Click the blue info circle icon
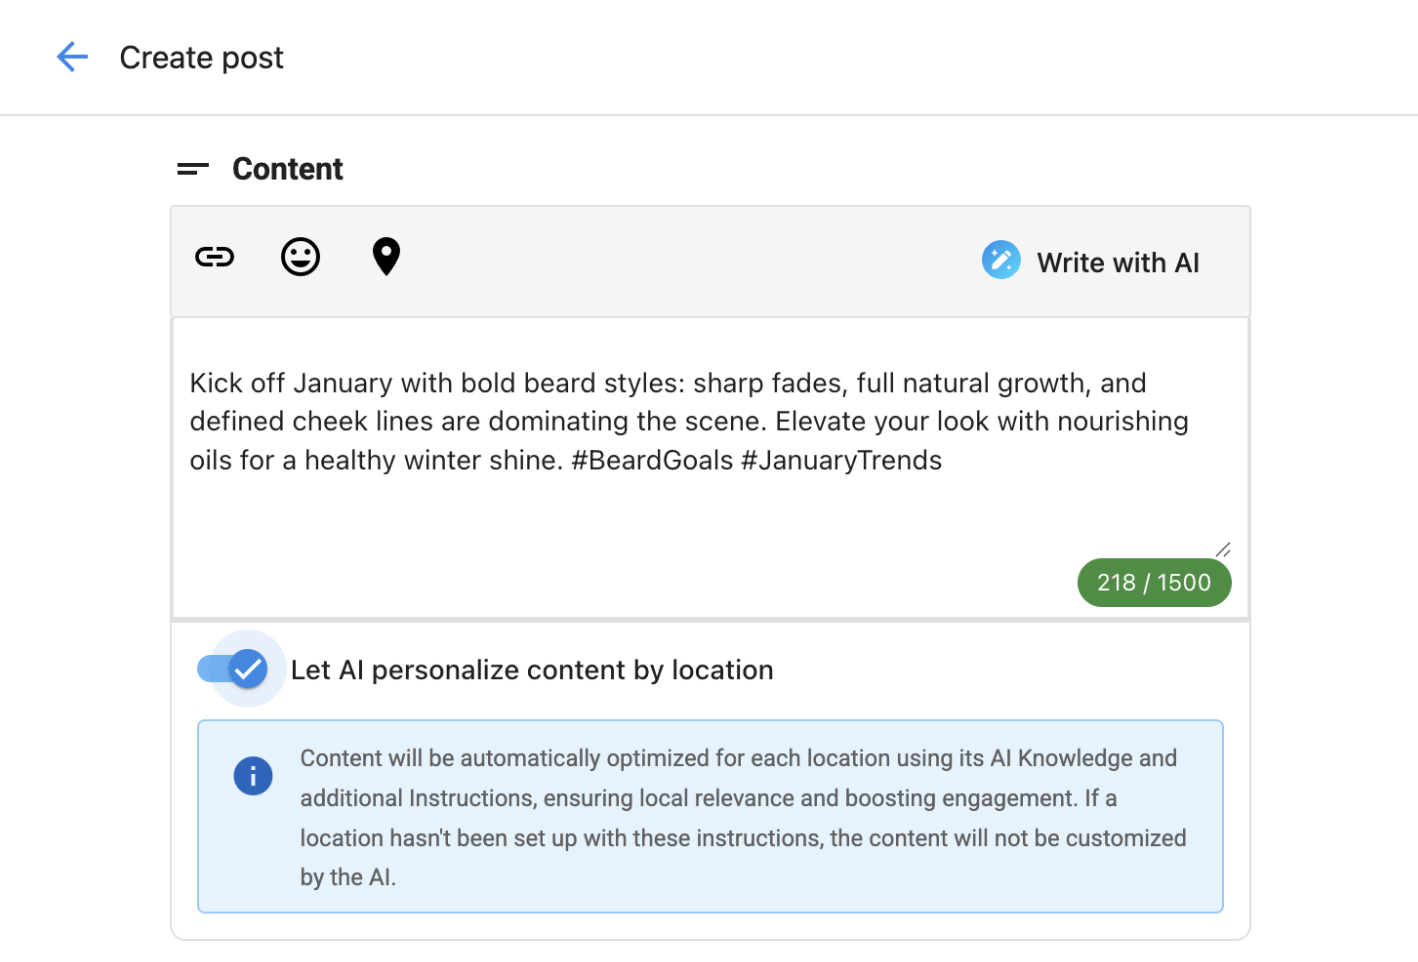This screenshot has width=1418, height=962. 253,776
